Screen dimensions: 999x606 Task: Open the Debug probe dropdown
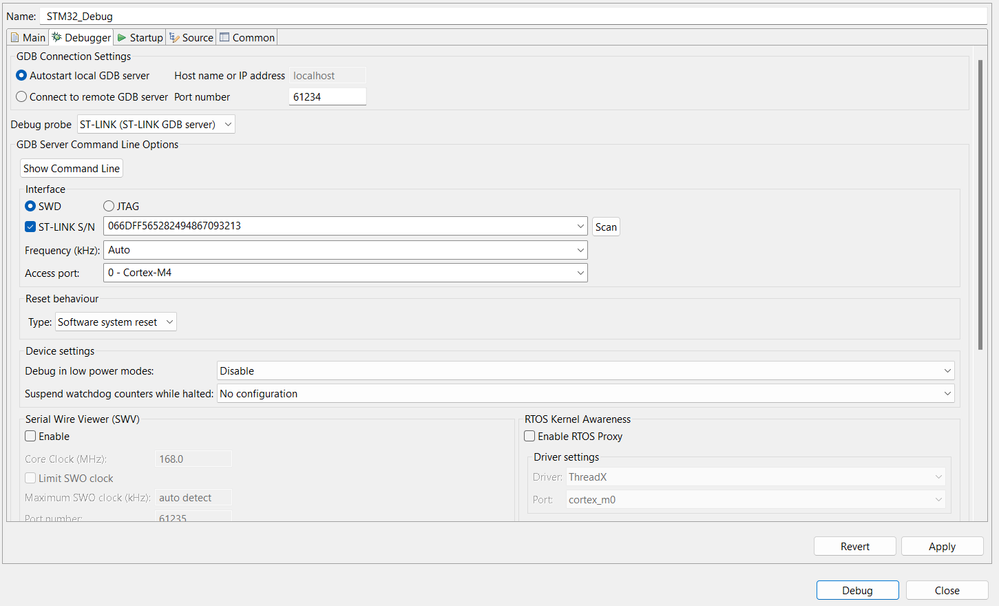coord(156,124)
